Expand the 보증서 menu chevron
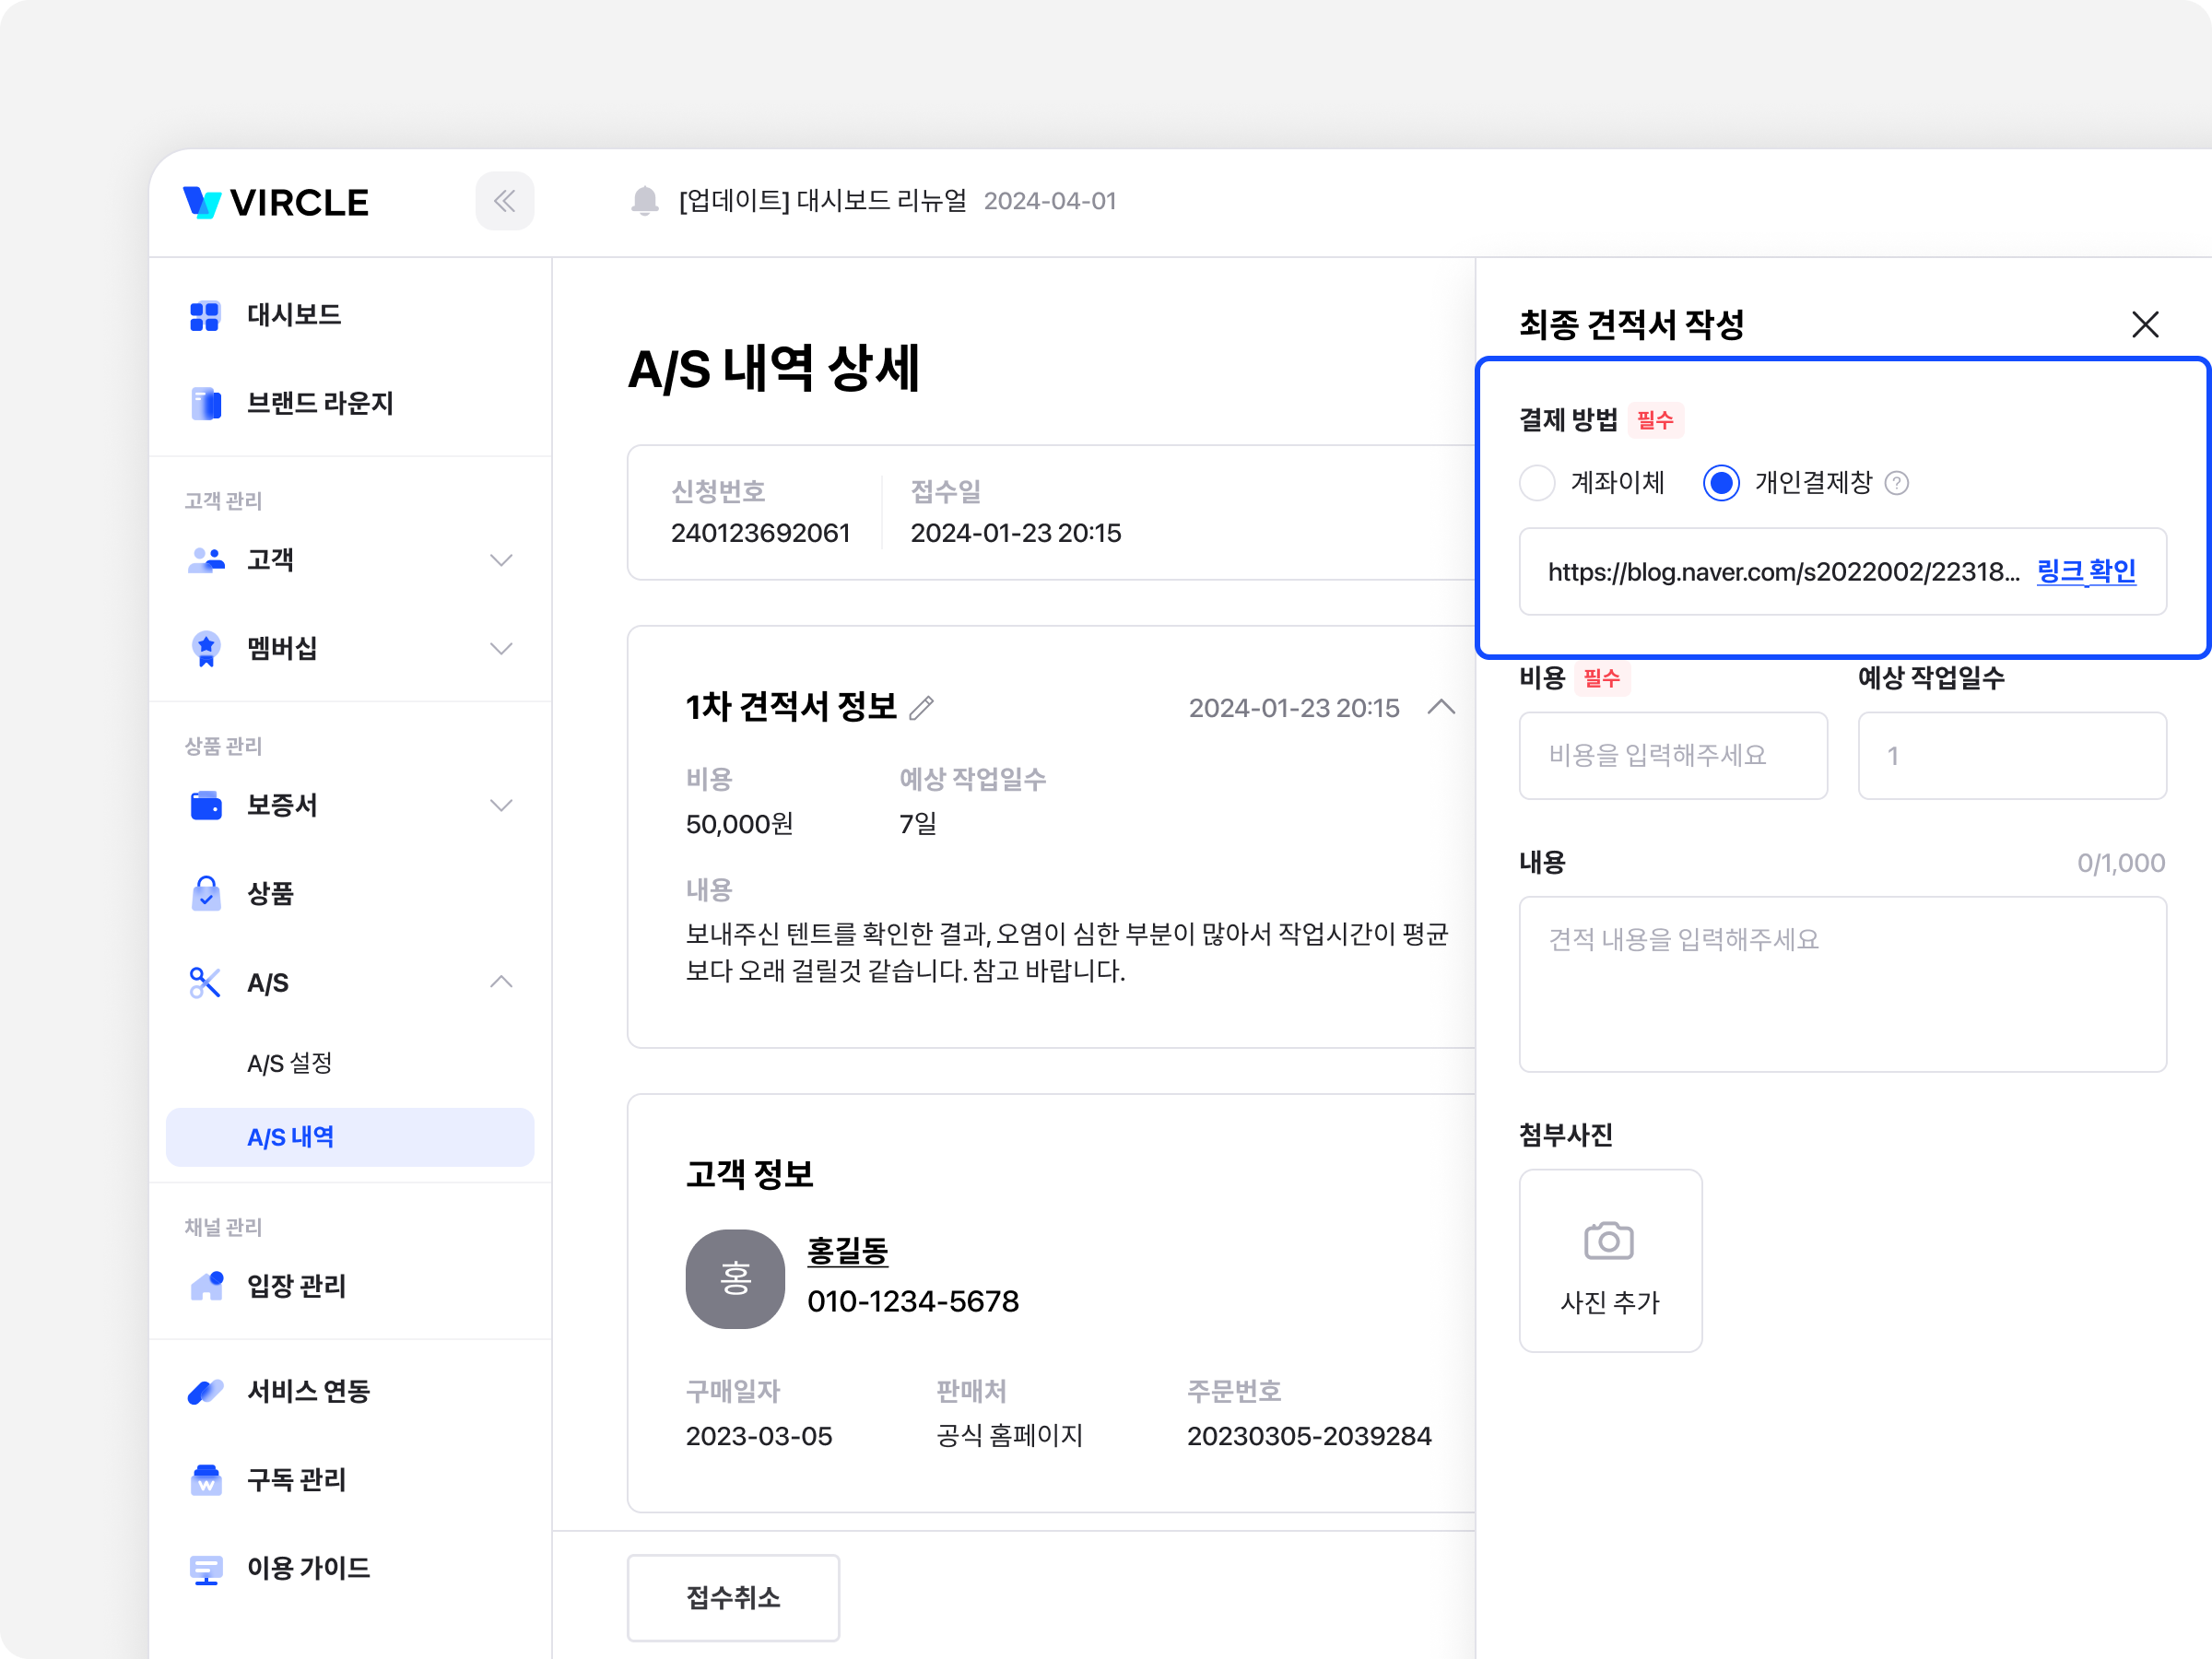The height and width of the screenshot is (1659, 2212). pos(501,805)
